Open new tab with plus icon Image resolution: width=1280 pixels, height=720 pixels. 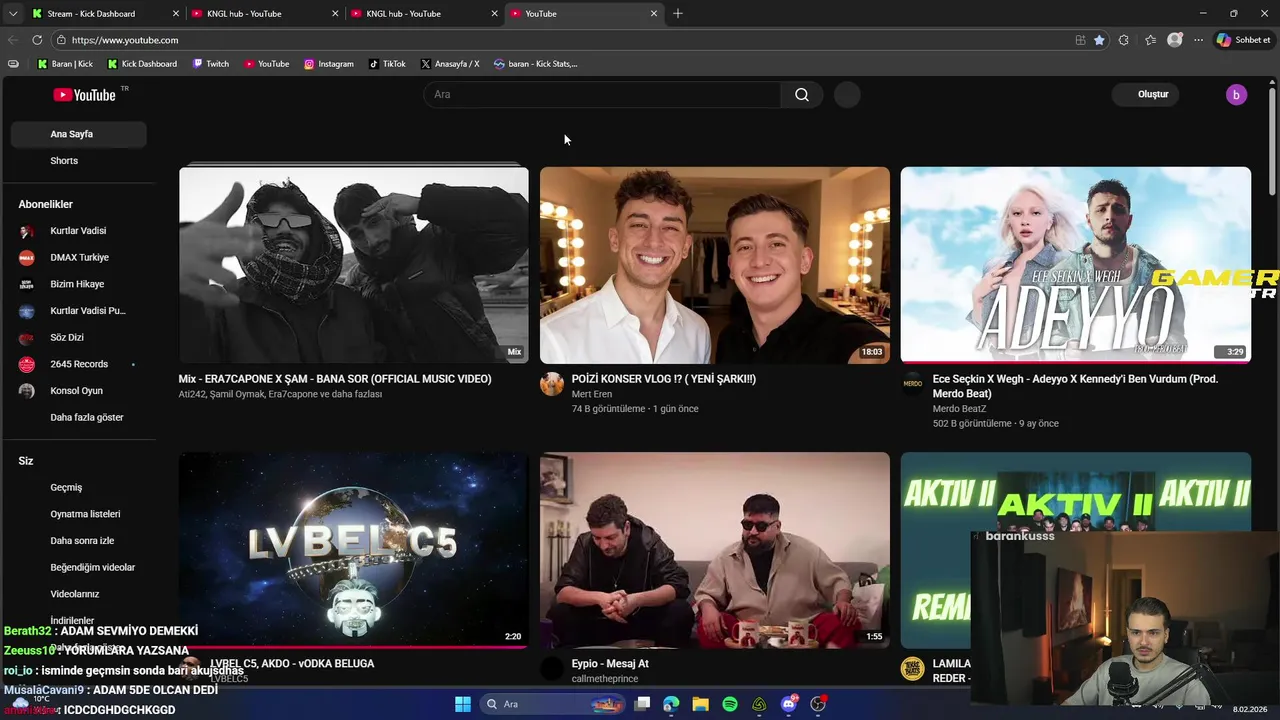(x=678, y=13)
